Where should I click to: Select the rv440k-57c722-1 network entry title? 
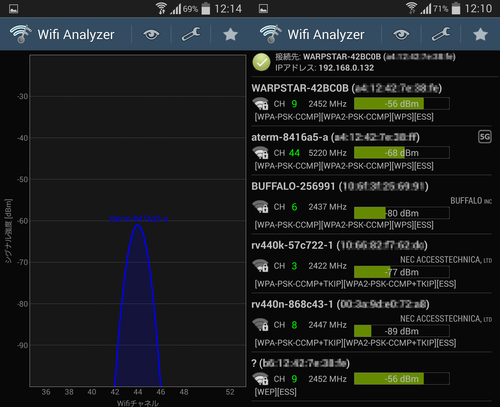pos(339,246)
